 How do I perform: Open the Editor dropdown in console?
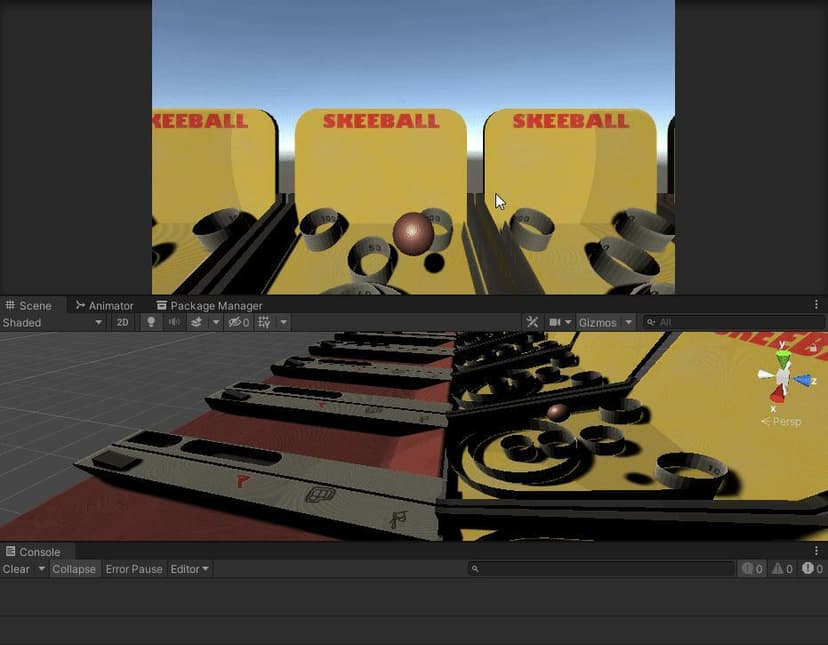click(190, 569)
